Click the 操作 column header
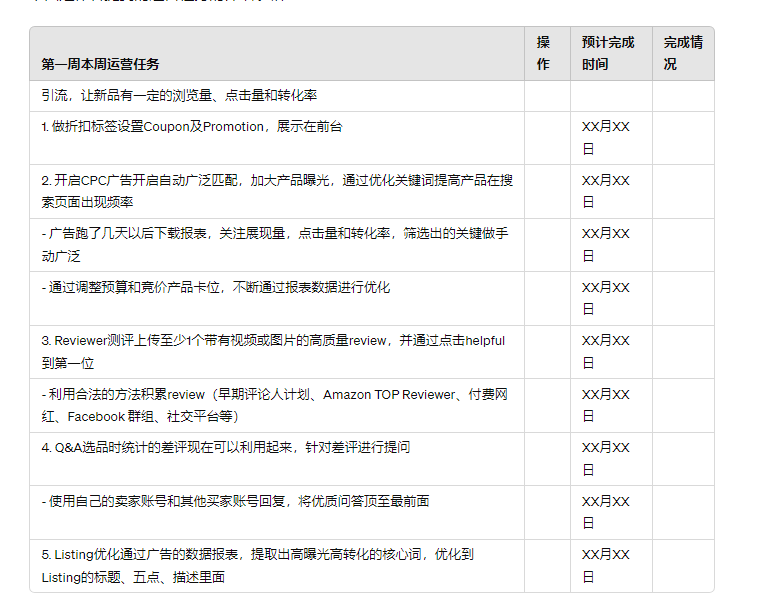The width and height of the screenshot is (784, 600). point(543,53)
